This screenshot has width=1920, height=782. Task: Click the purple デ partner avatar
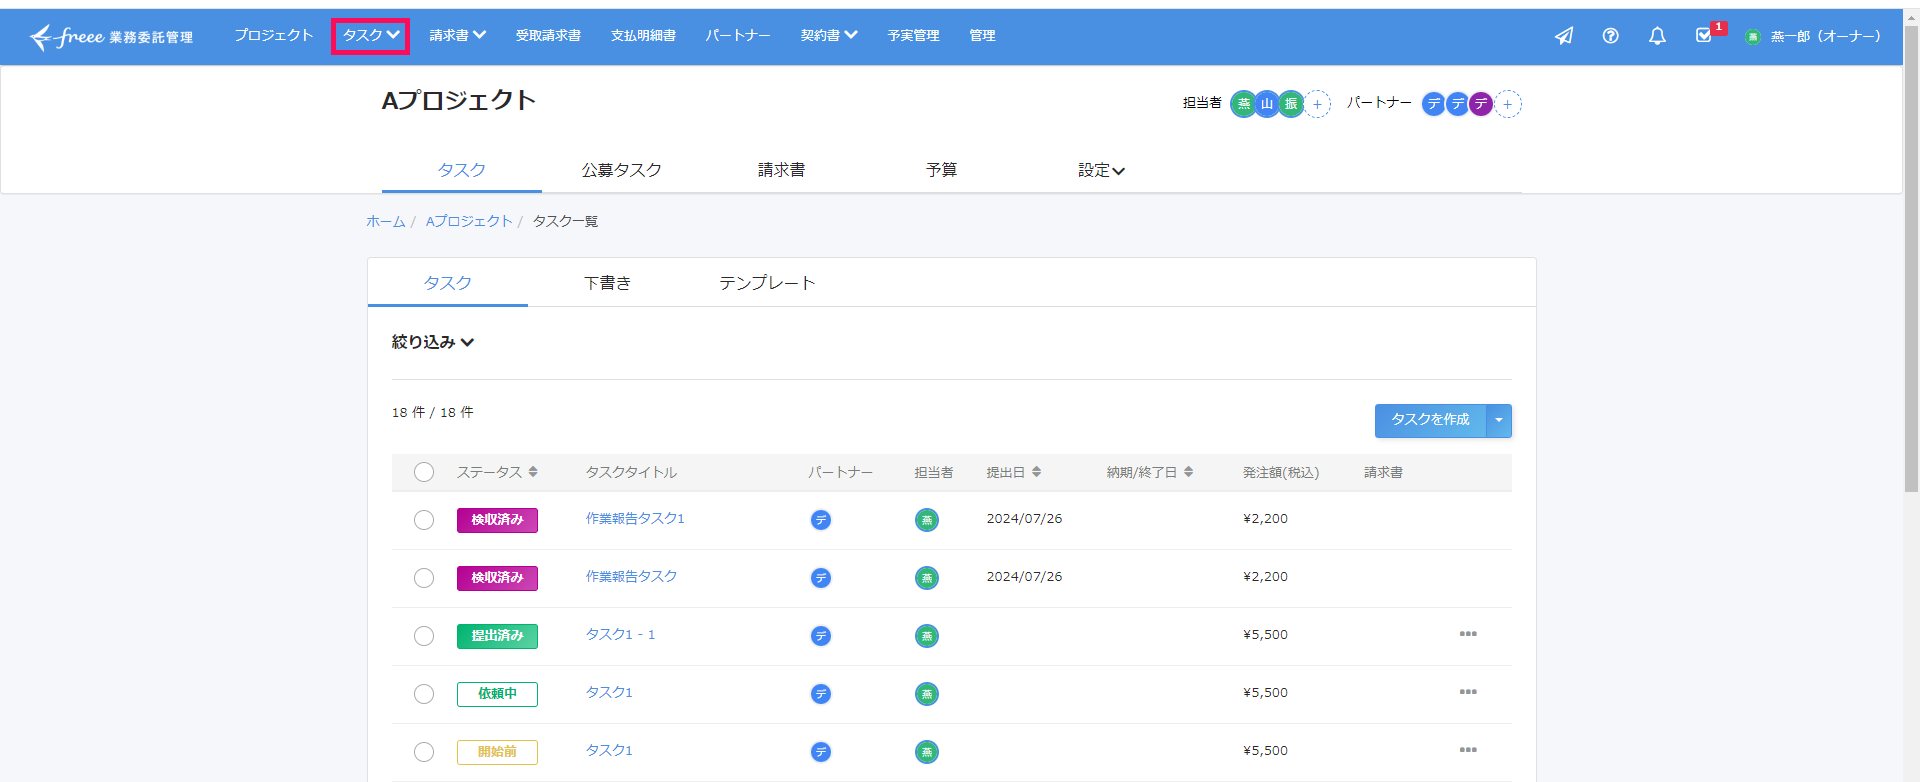pyautogui.click(x=1481, y=104)
